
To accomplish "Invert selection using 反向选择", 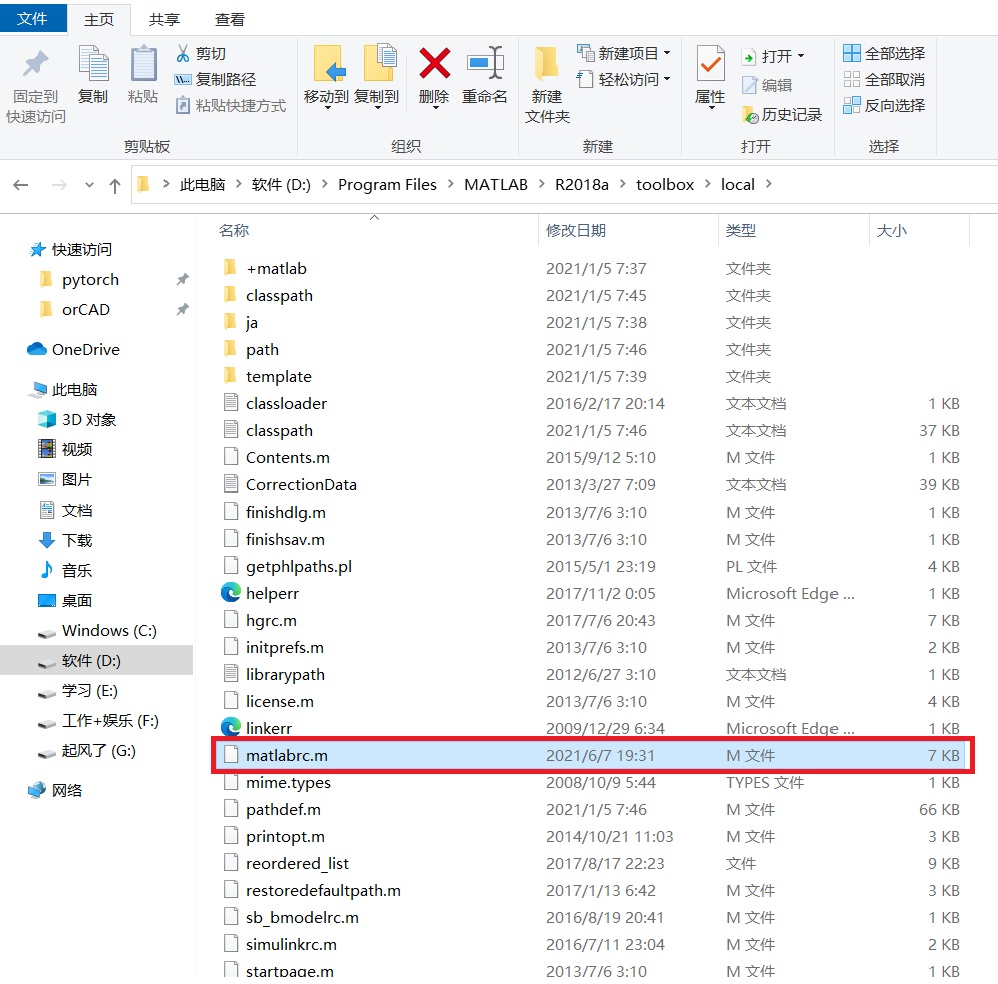I will (883, 105).
